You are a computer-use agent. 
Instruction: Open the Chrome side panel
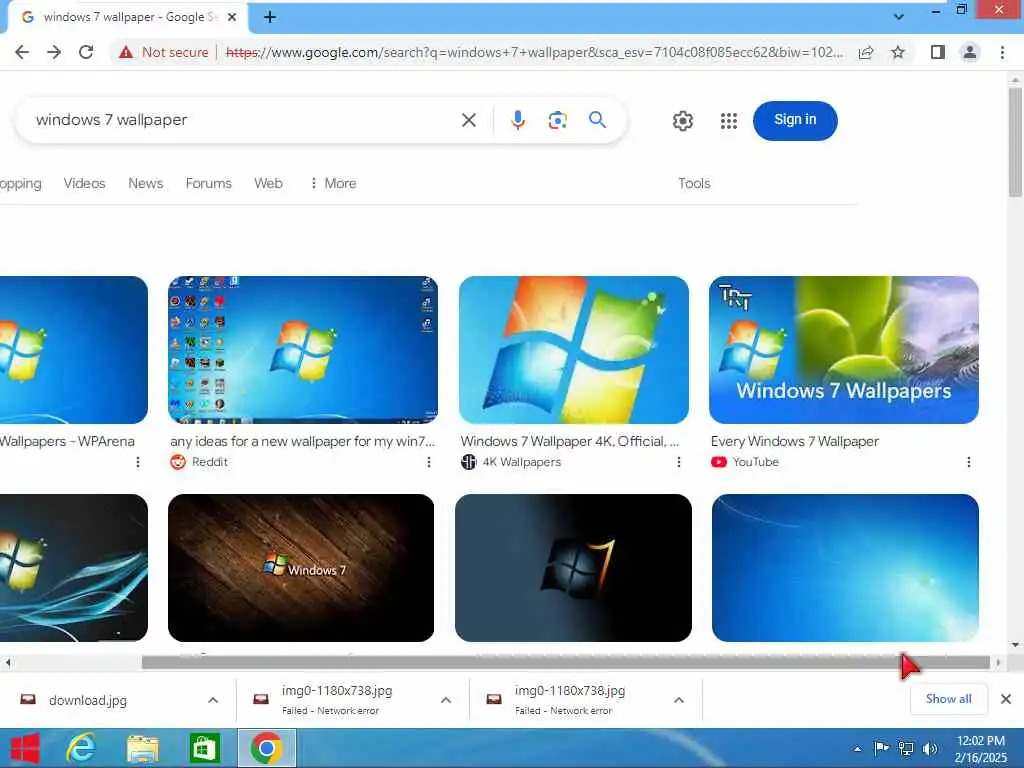coord(938,52)
